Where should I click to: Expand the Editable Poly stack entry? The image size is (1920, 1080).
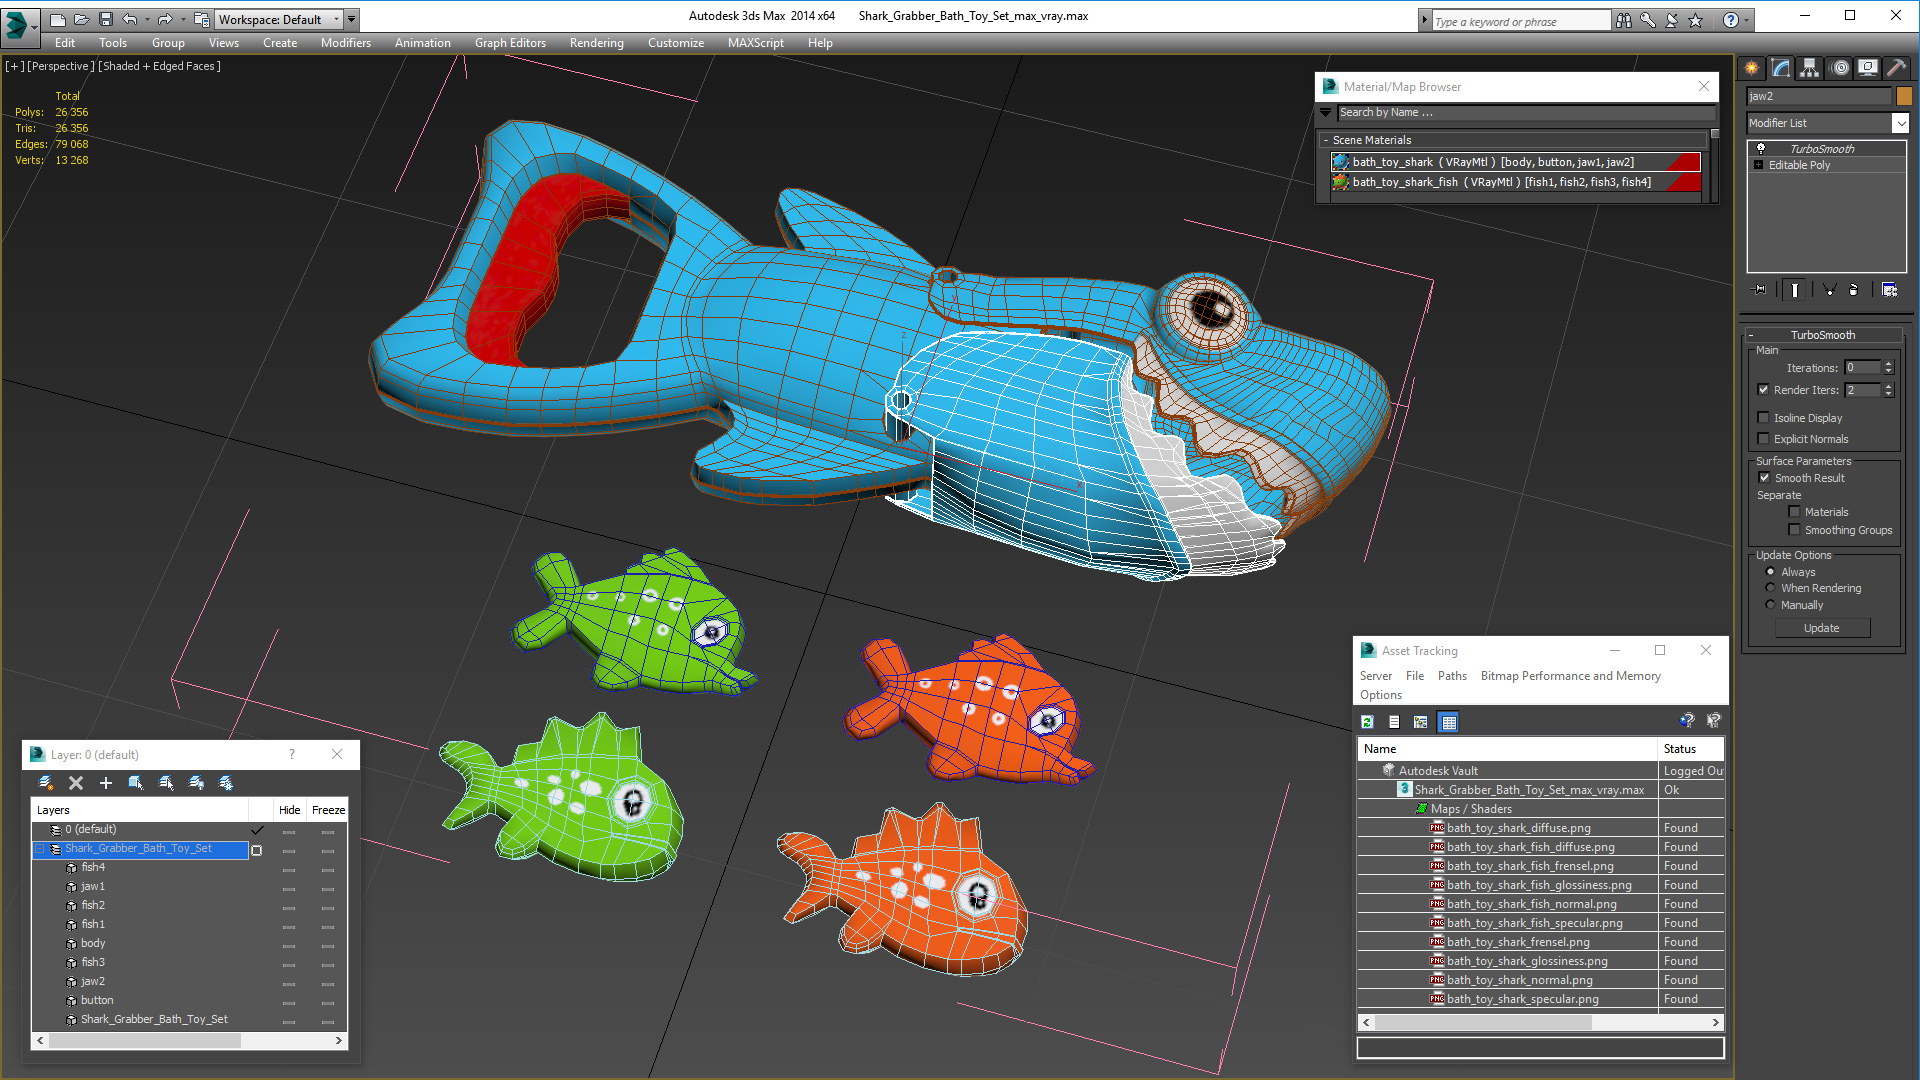tap(1758, 165)
